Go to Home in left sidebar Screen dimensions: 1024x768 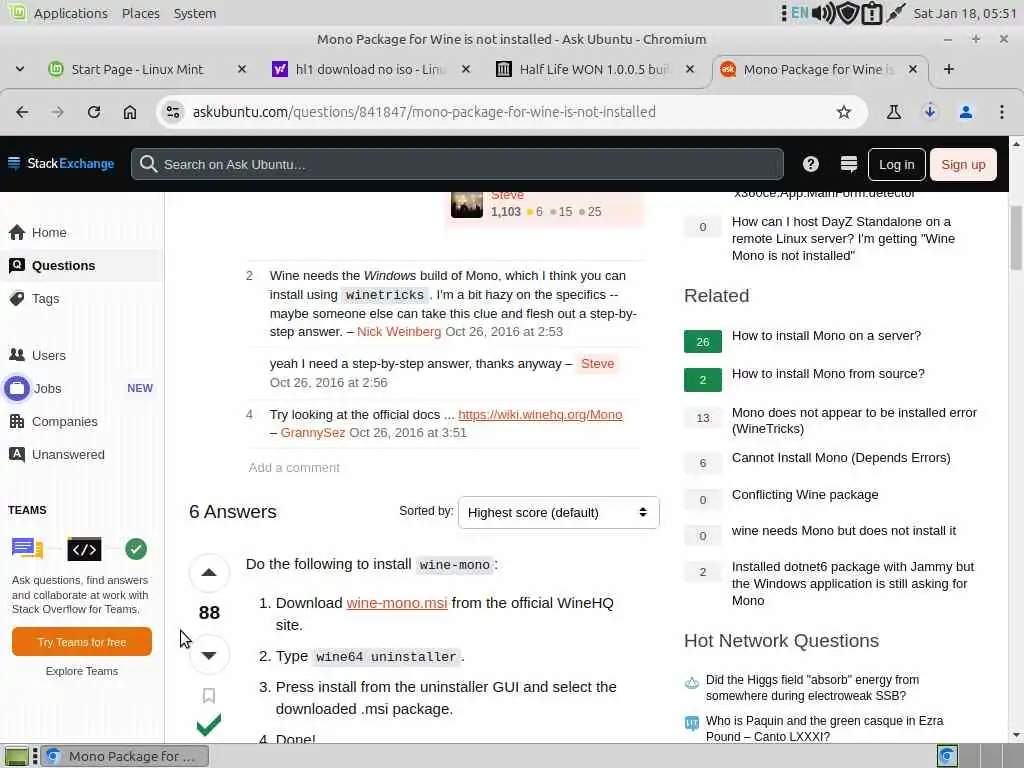click(82, 232)
